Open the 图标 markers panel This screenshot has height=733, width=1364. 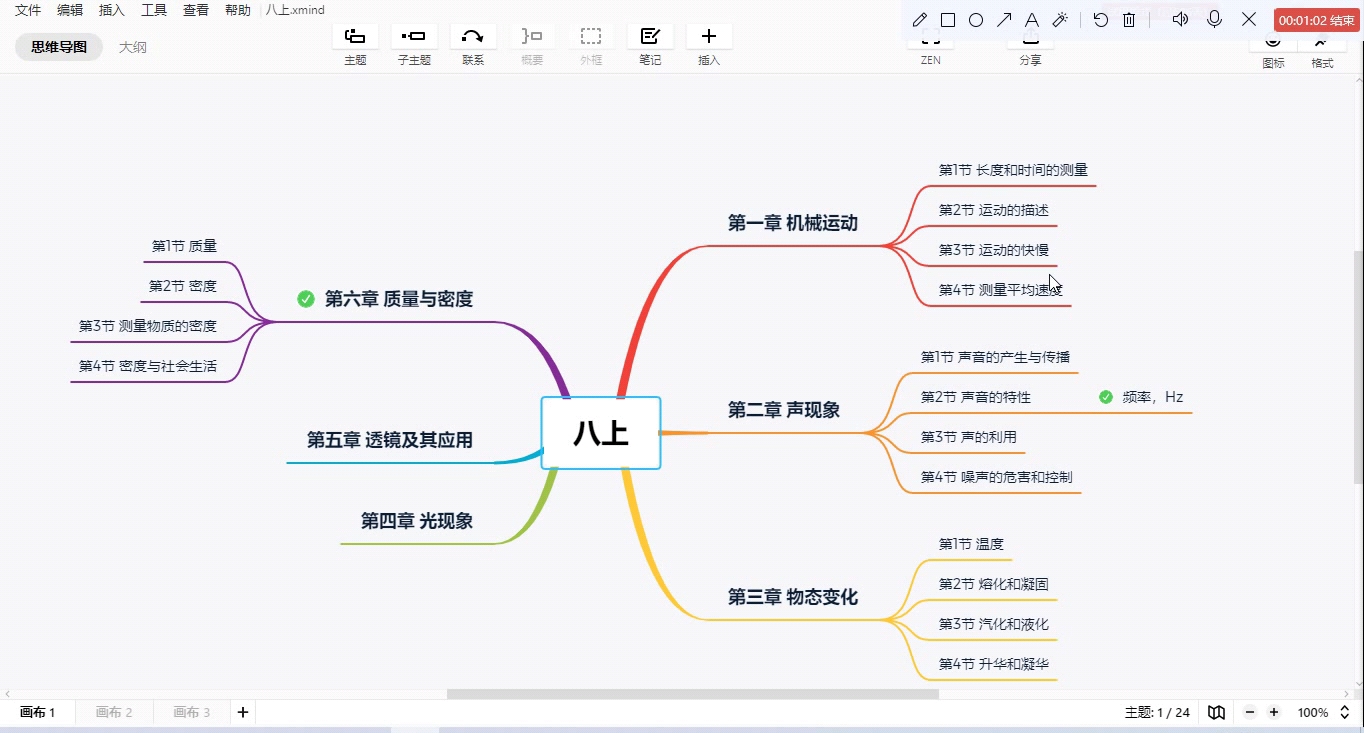coord(1273,50)
